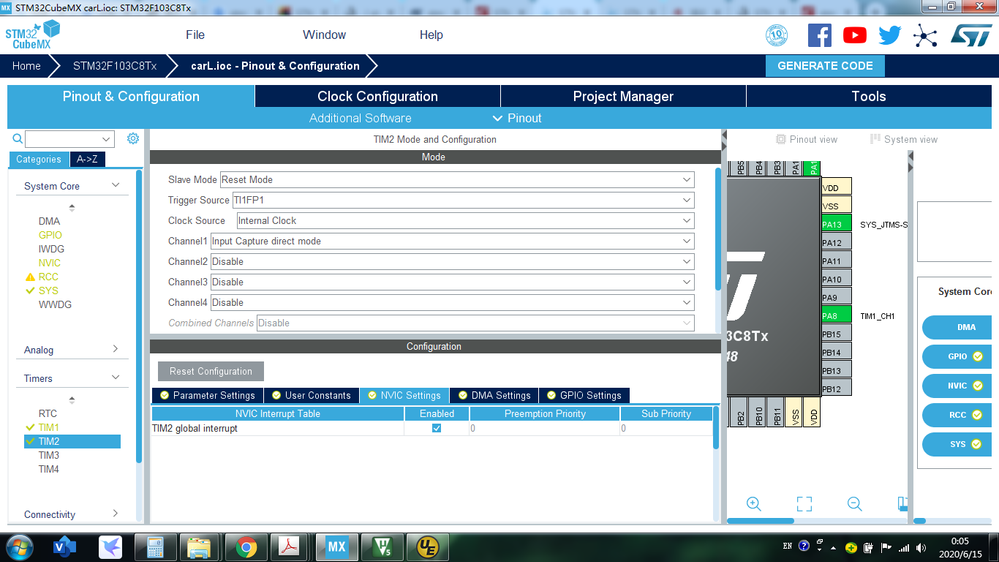
Task: Fit the chip view to the panel
Action: pos(804,504)
